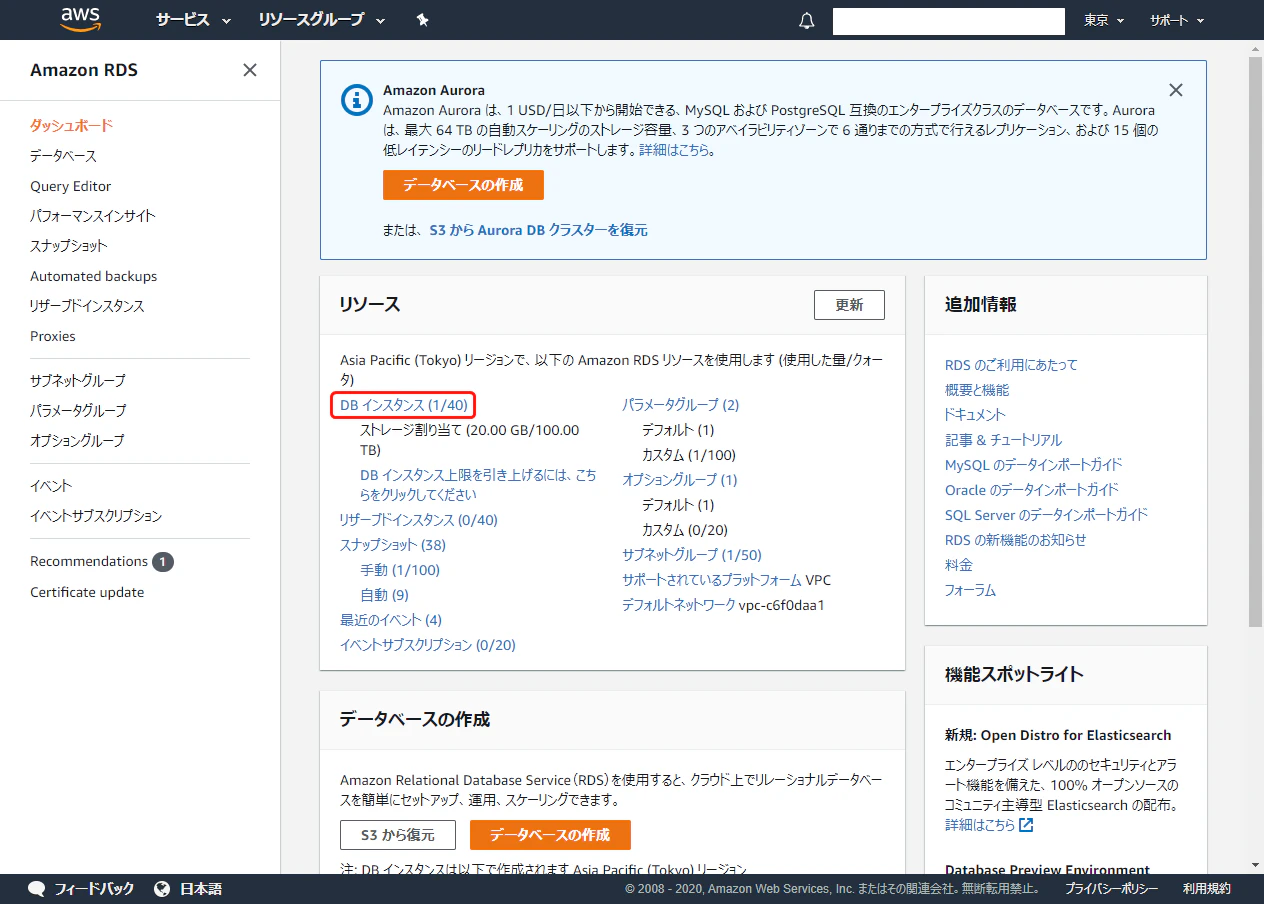Click the pin shortcut icon in top bar
Image resolution: width=1264 pixels, height=904 pixels.
[422, 20]
